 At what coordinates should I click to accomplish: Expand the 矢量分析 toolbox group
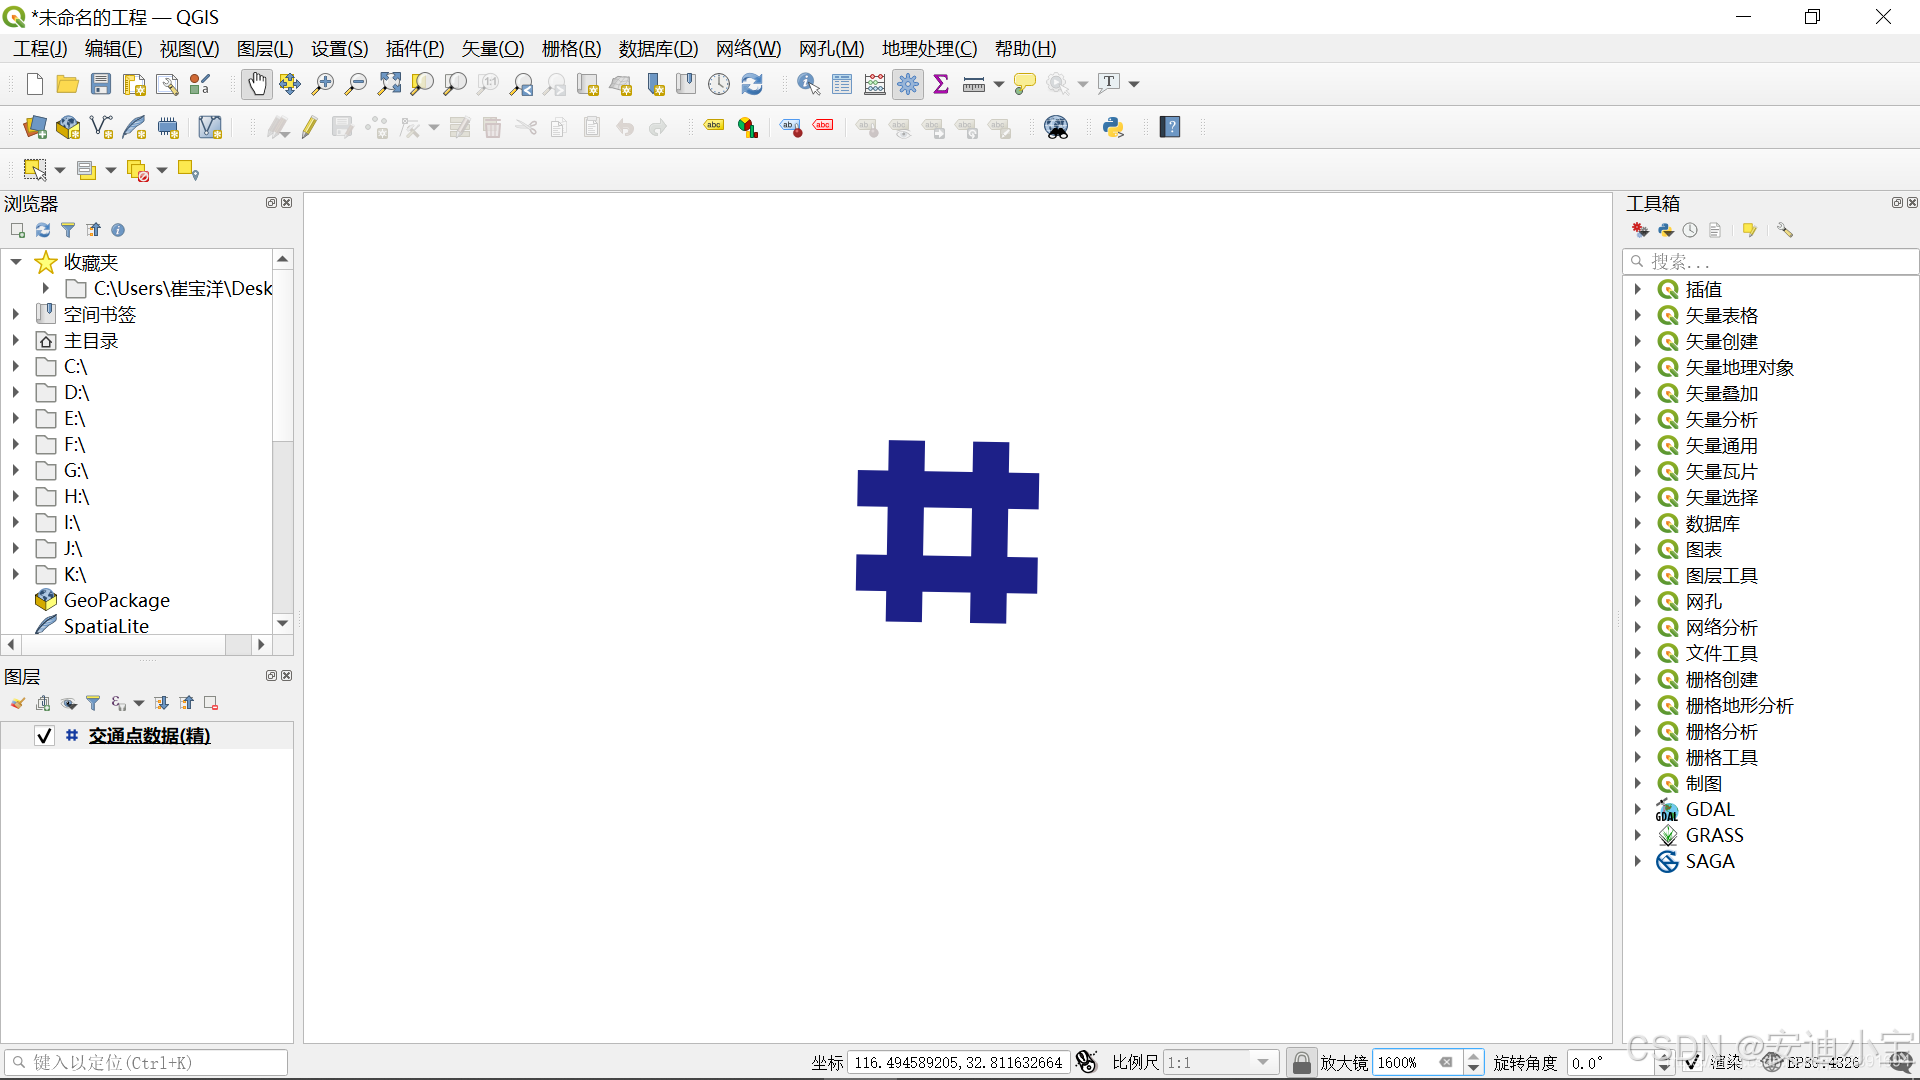click(1638, 420)
